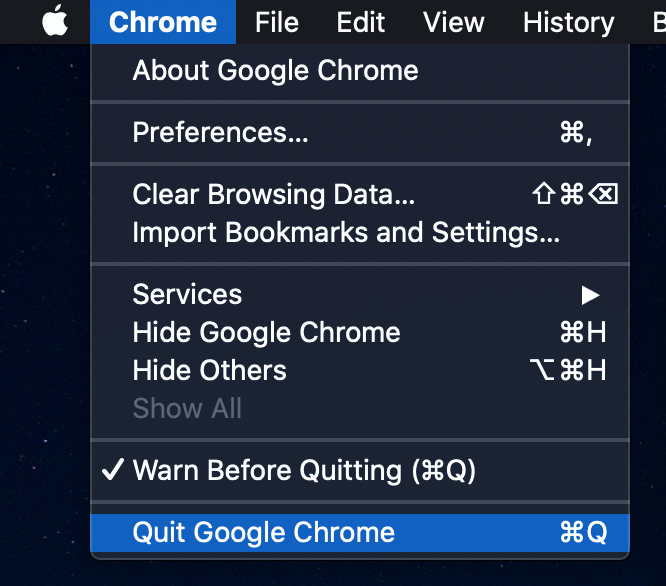Toggle Warn Before Quitting option
The width and height of the screenshot is (666, 586).
[360, 470]
